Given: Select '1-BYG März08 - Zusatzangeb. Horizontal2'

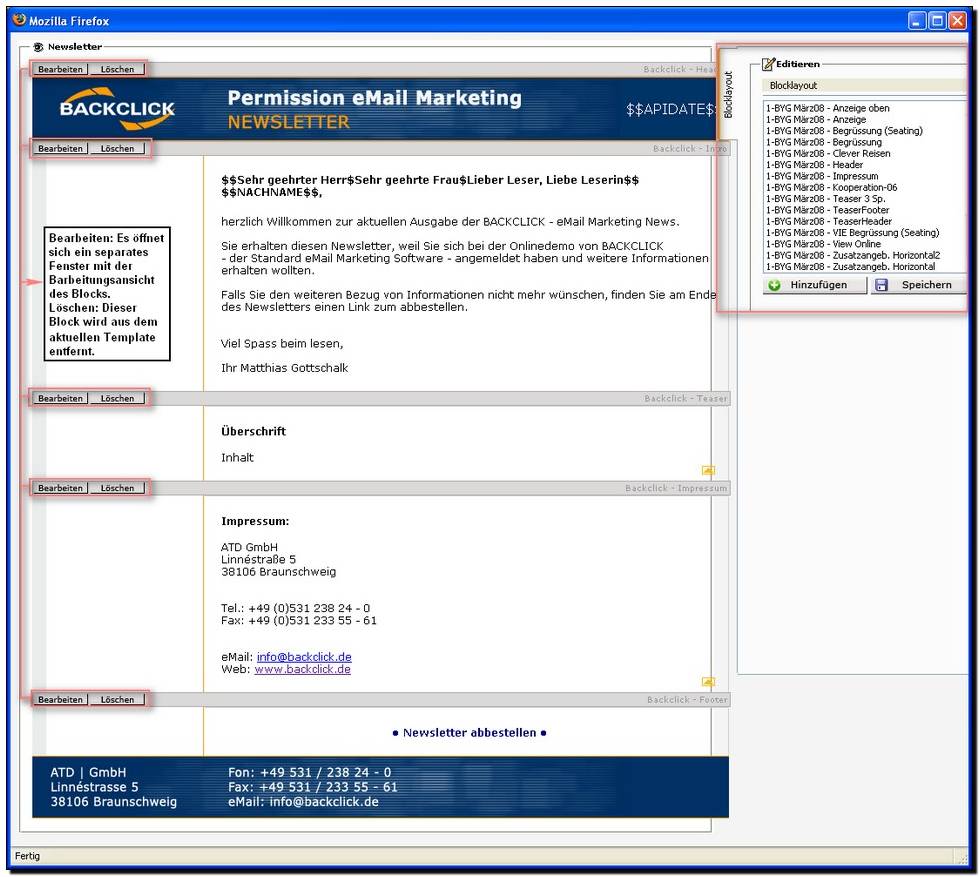Looking at the screenshot, I should [x=853, y=255].
